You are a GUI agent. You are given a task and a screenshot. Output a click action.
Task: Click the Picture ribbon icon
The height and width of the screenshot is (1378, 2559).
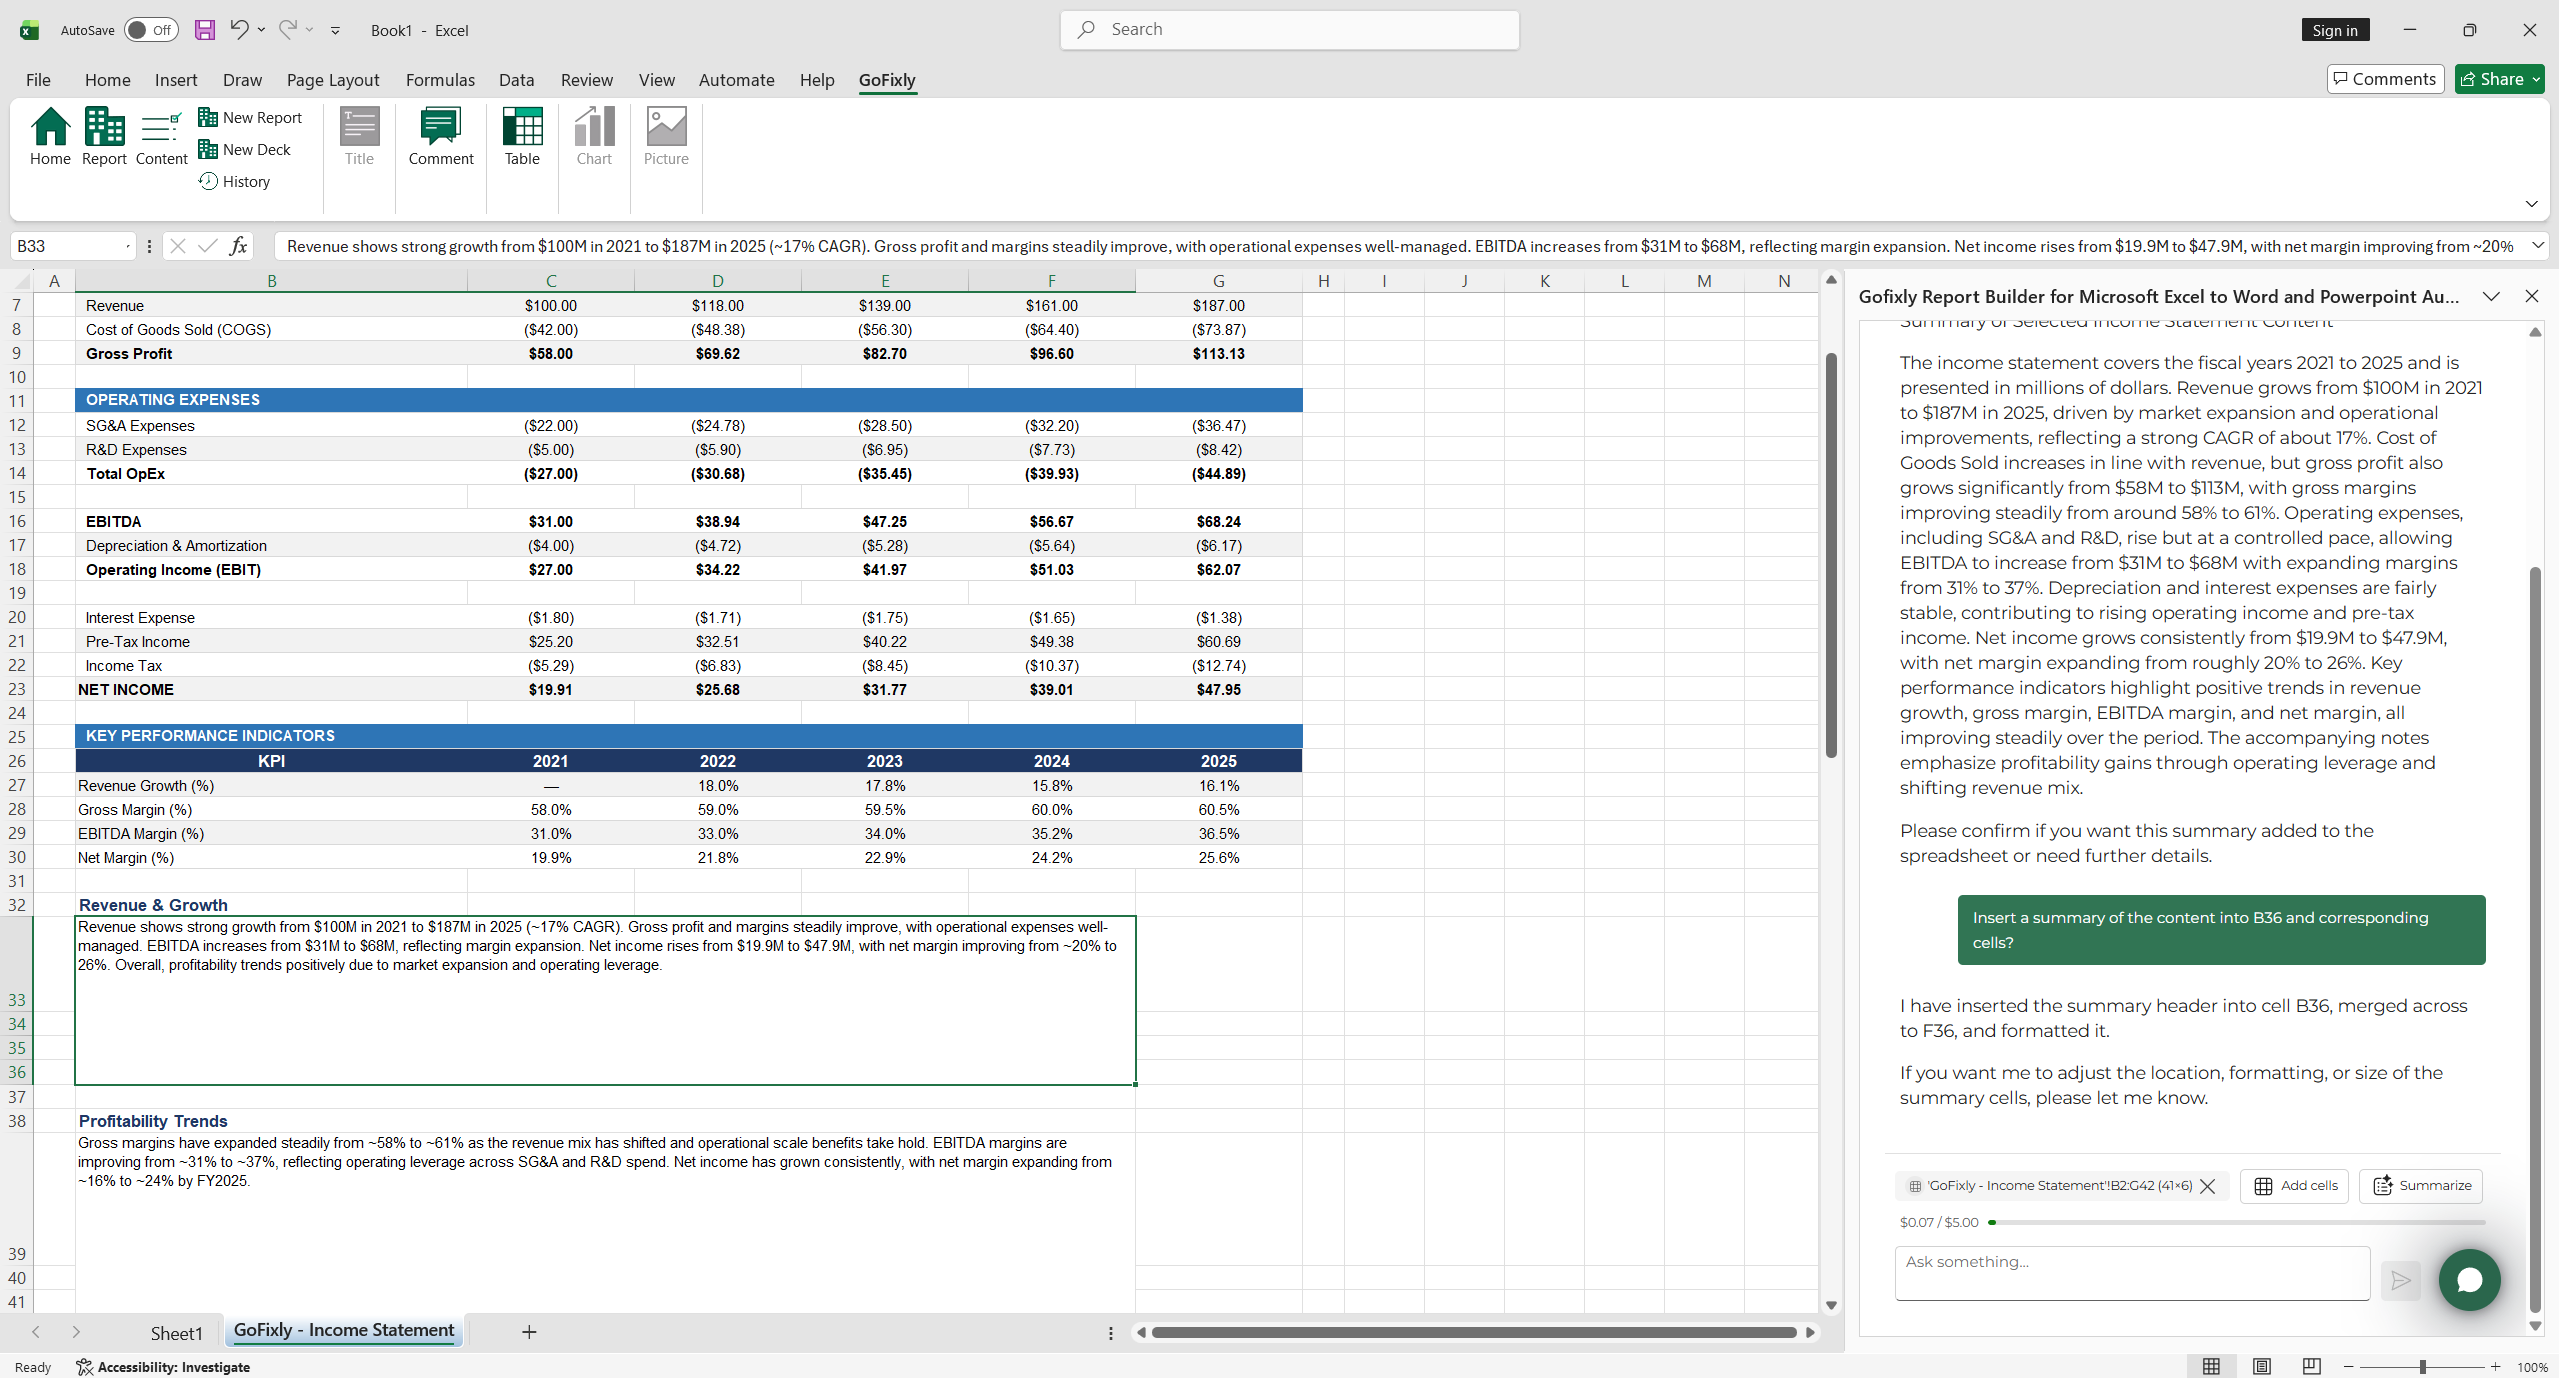[666, 136]
